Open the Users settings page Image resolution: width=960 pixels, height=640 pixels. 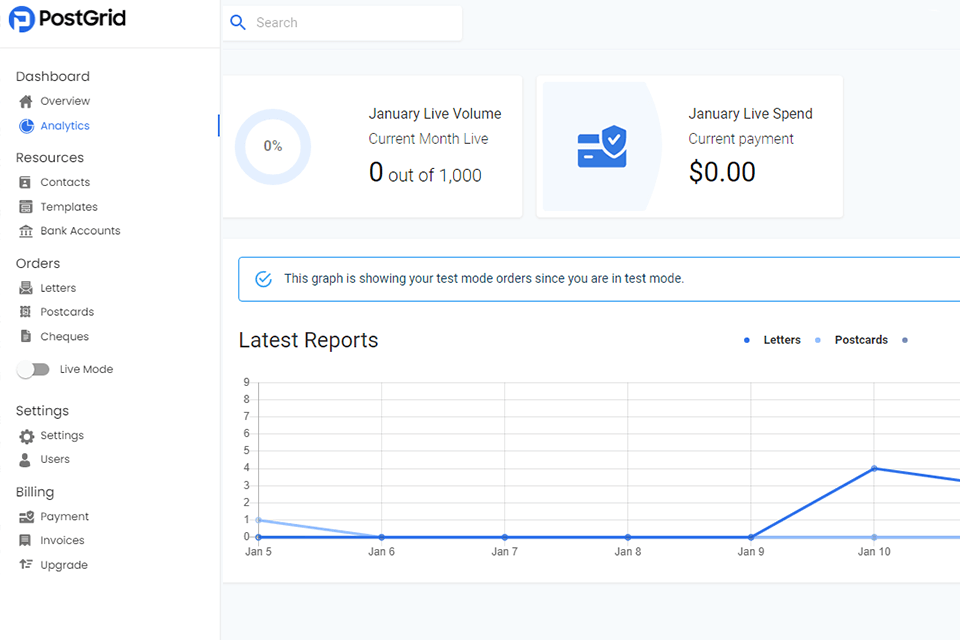click(x=55, y=459)
